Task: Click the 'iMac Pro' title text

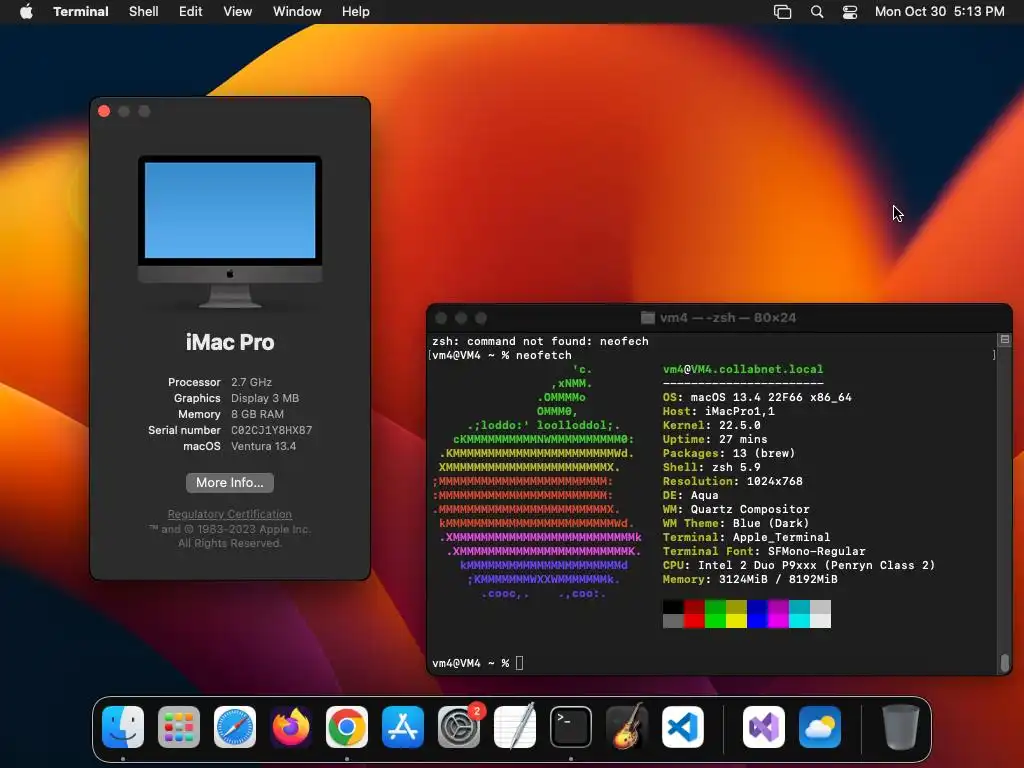Action: (x=230, y=342)
